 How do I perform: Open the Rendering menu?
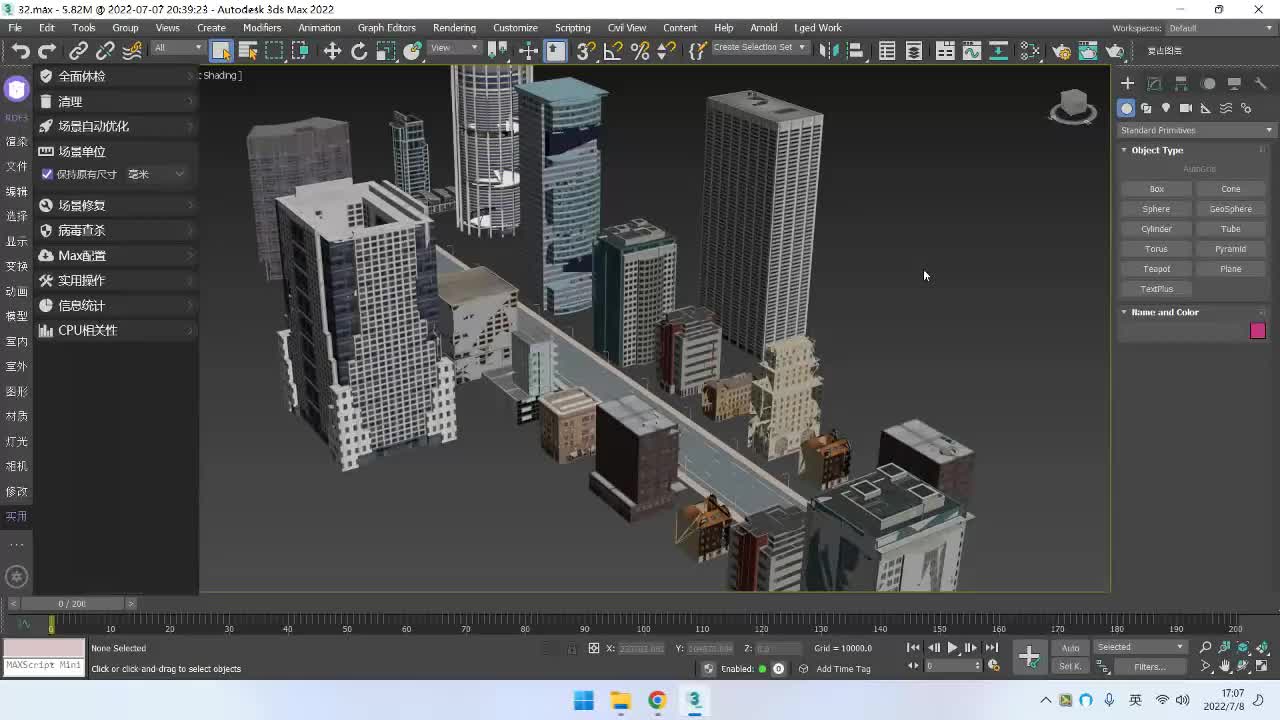tap(454, 27)
